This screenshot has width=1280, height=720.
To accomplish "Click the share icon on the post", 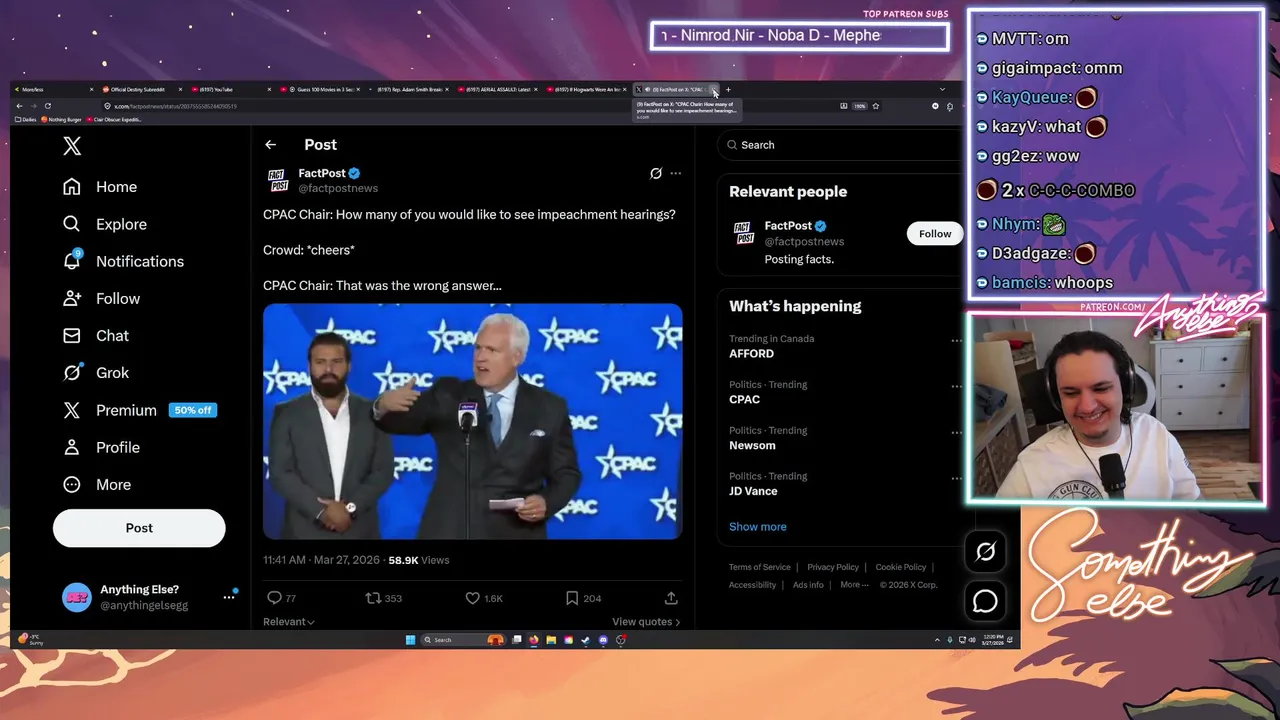I will [671, 598].
